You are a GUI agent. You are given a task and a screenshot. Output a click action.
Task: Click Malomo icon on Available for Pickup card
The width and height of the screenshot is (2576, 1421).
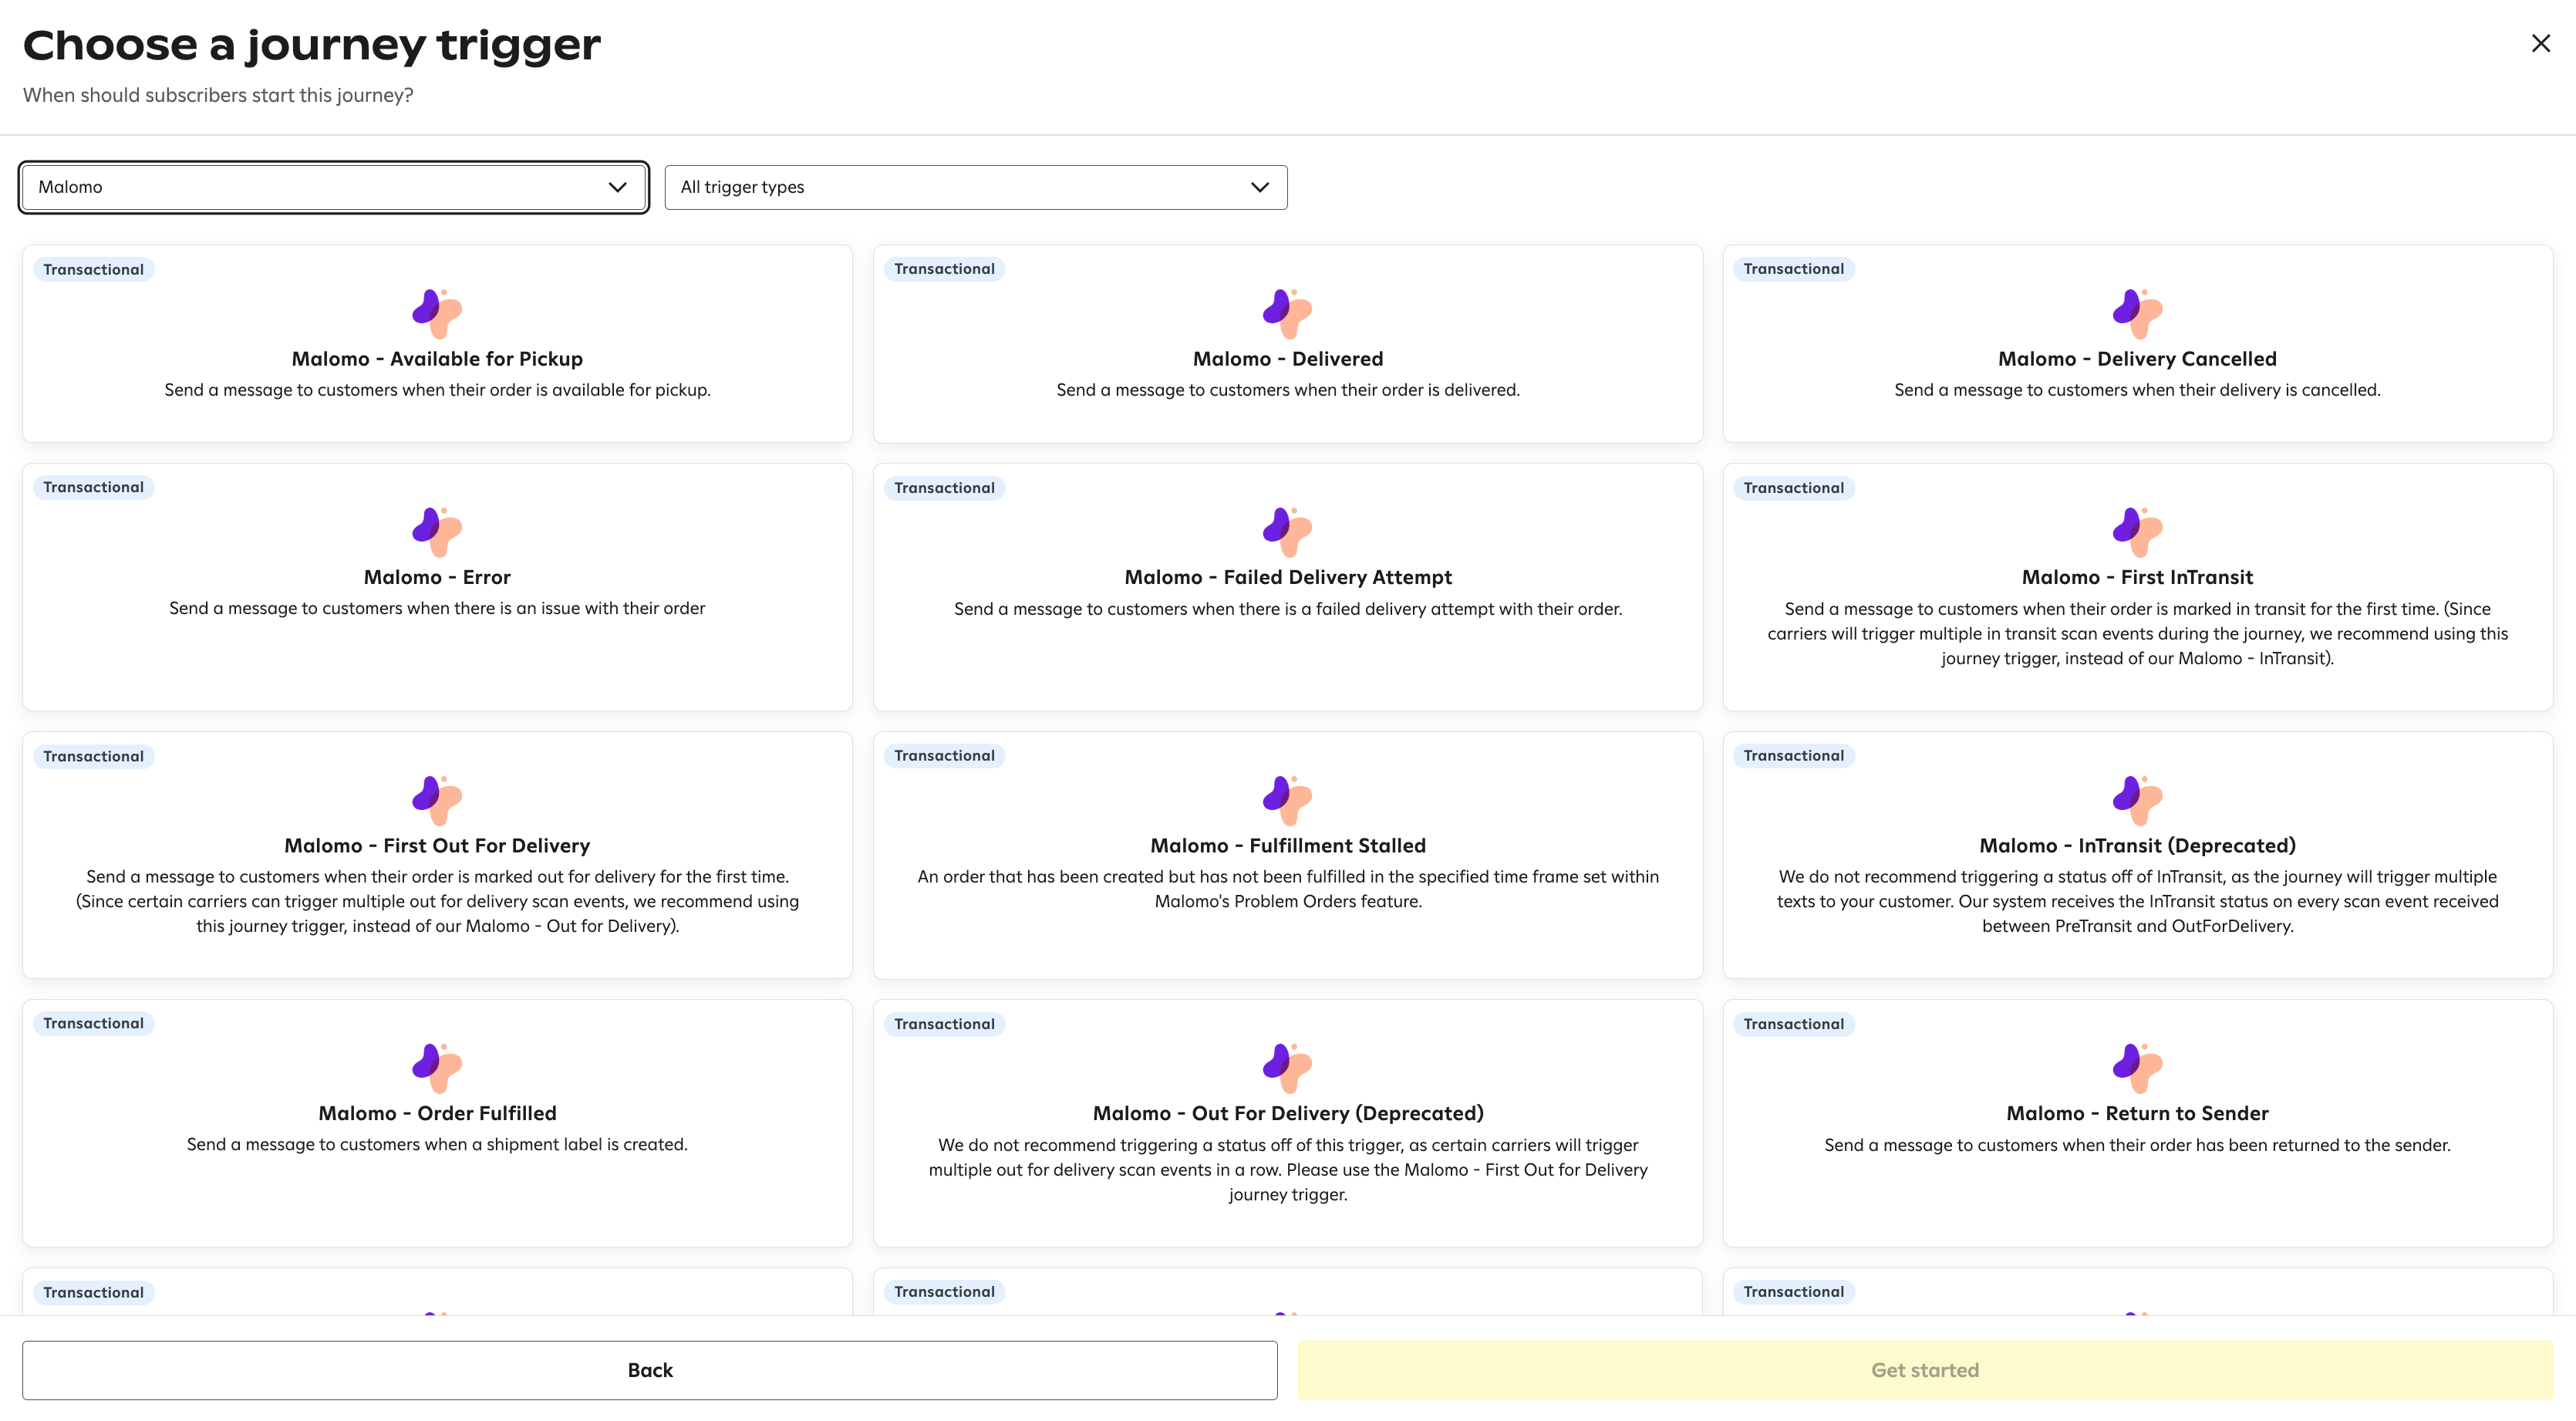(437, 313)
